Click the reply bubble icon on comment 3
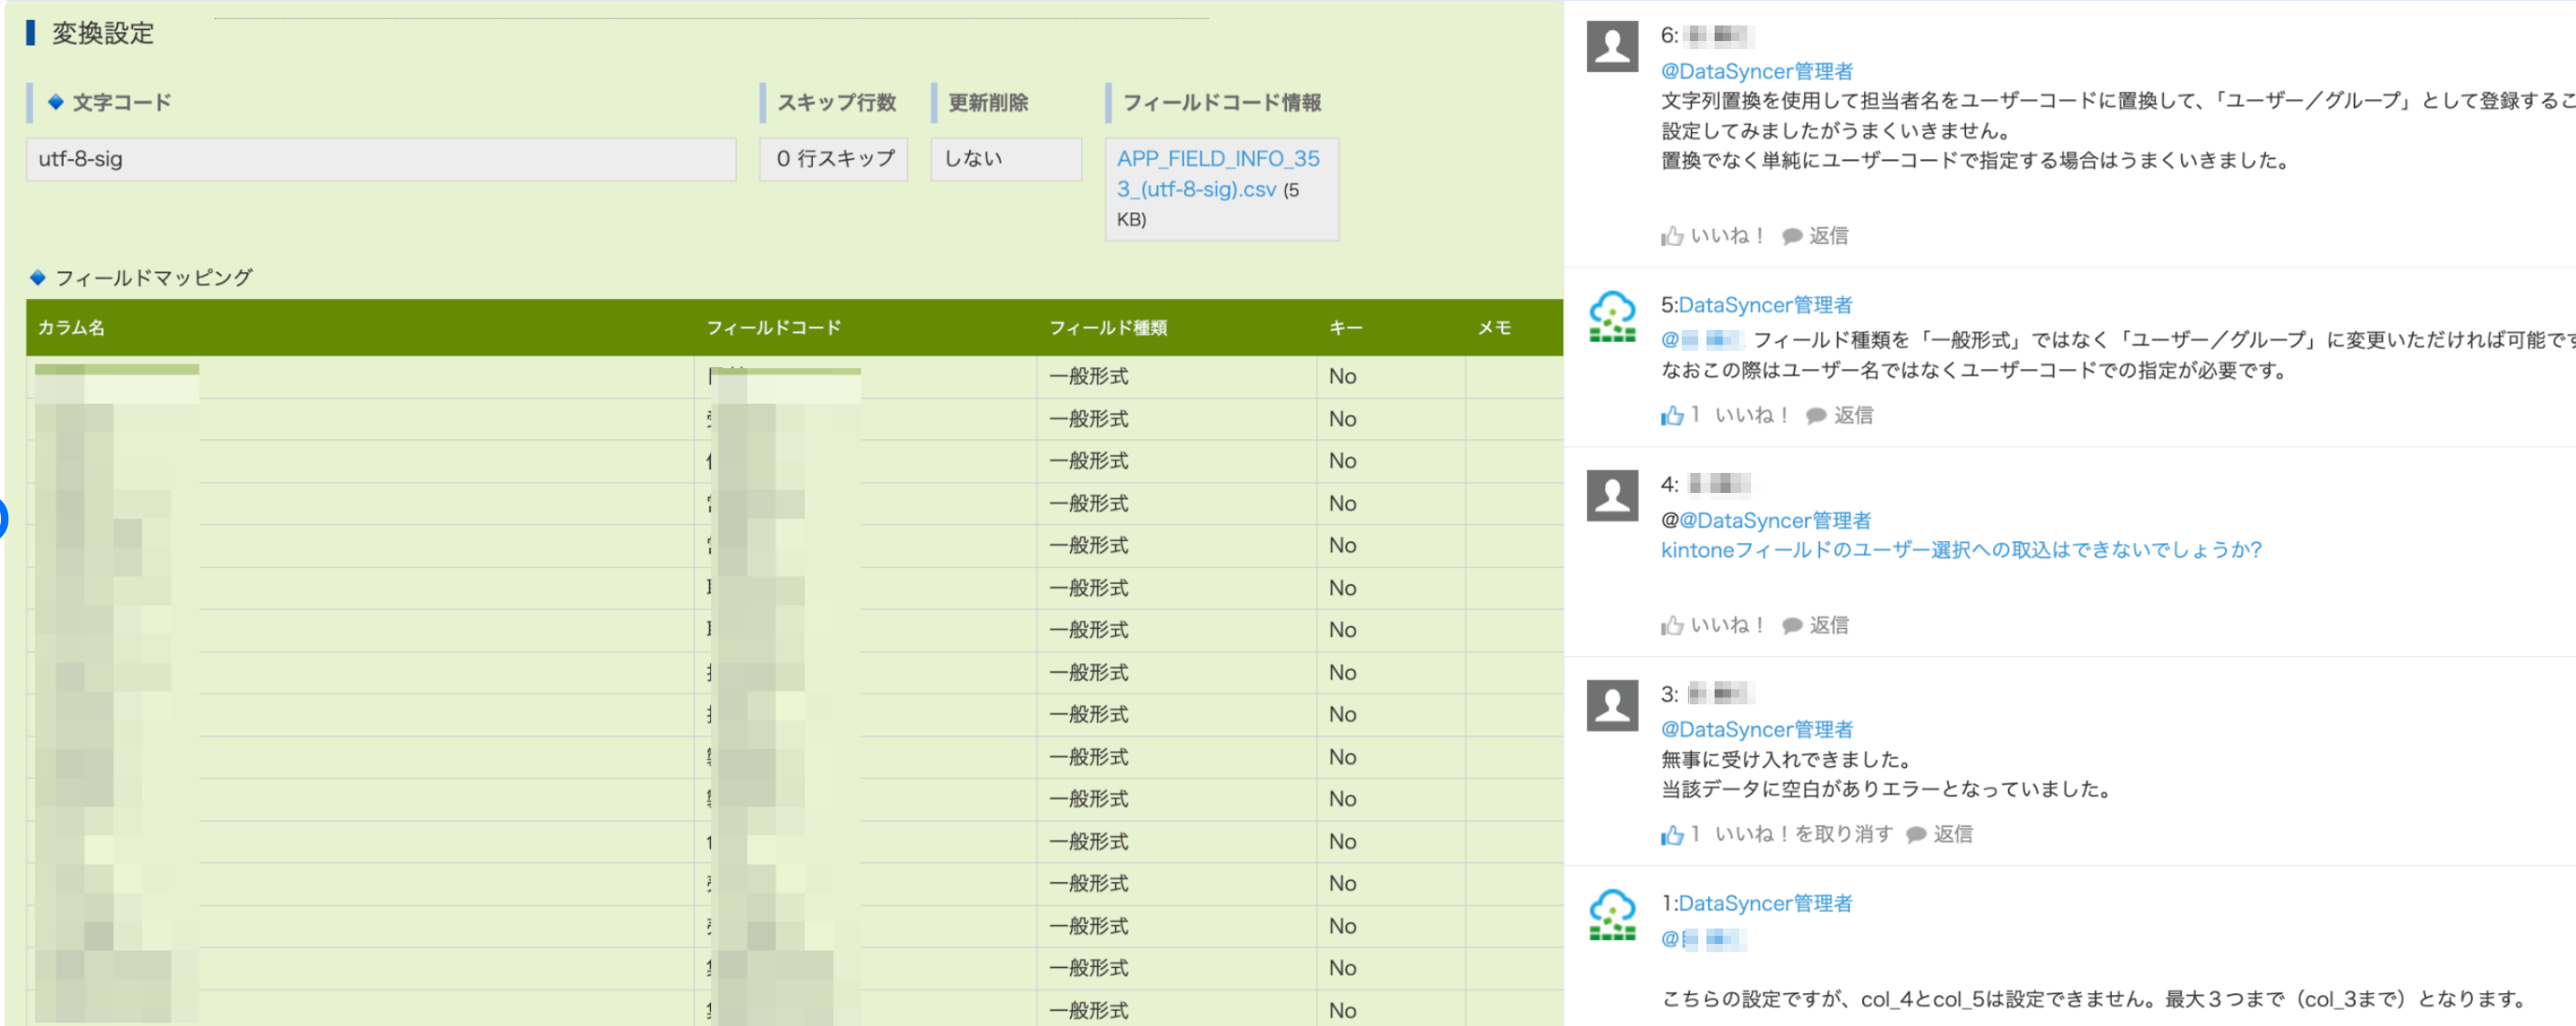This screenshot has width=2576, height=1026. 1916,835
